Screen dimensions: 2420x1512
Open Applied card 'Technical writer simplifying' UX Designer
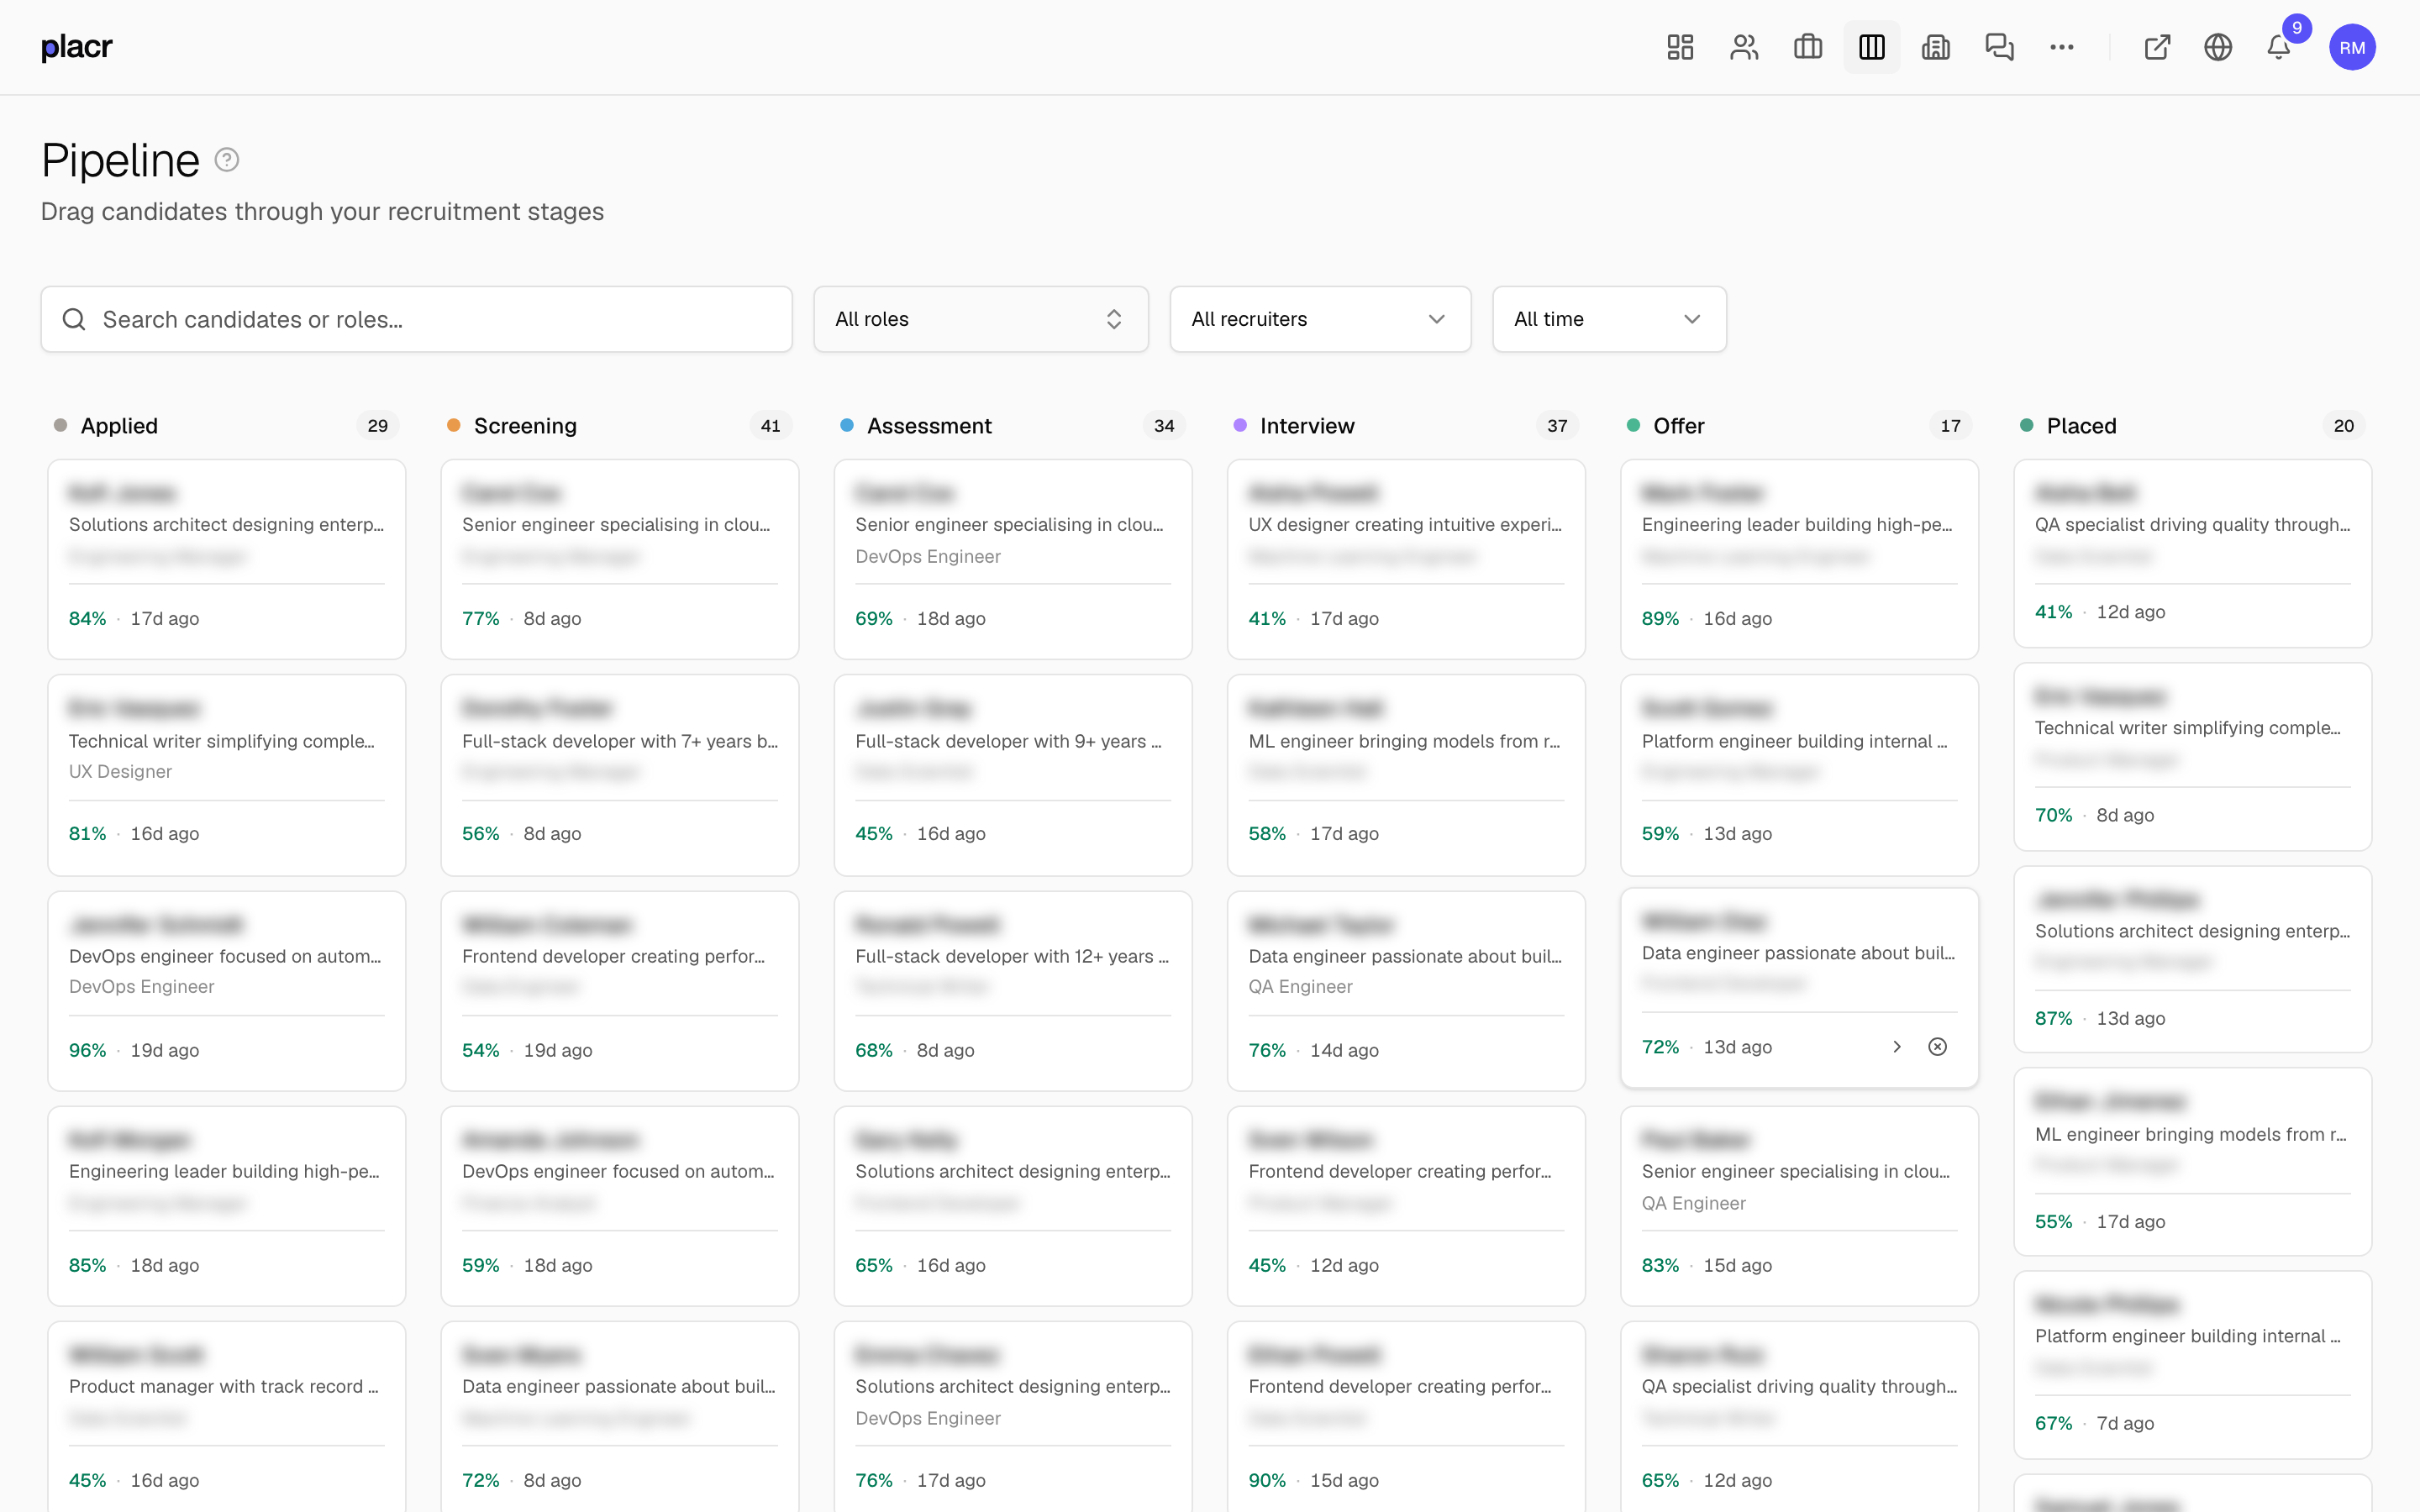pyautogui.click(x=227, y=775)
